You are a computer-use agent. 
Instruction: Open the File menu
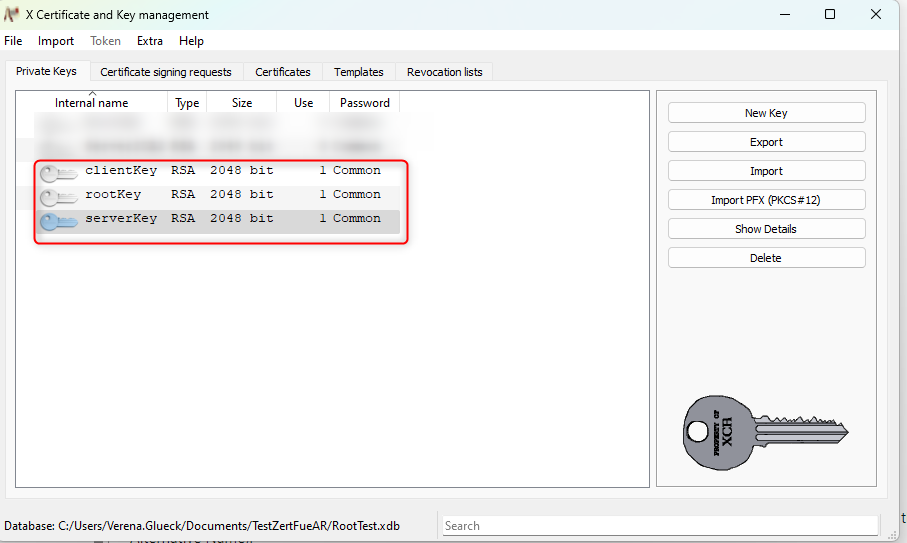(x=13, y=41)
